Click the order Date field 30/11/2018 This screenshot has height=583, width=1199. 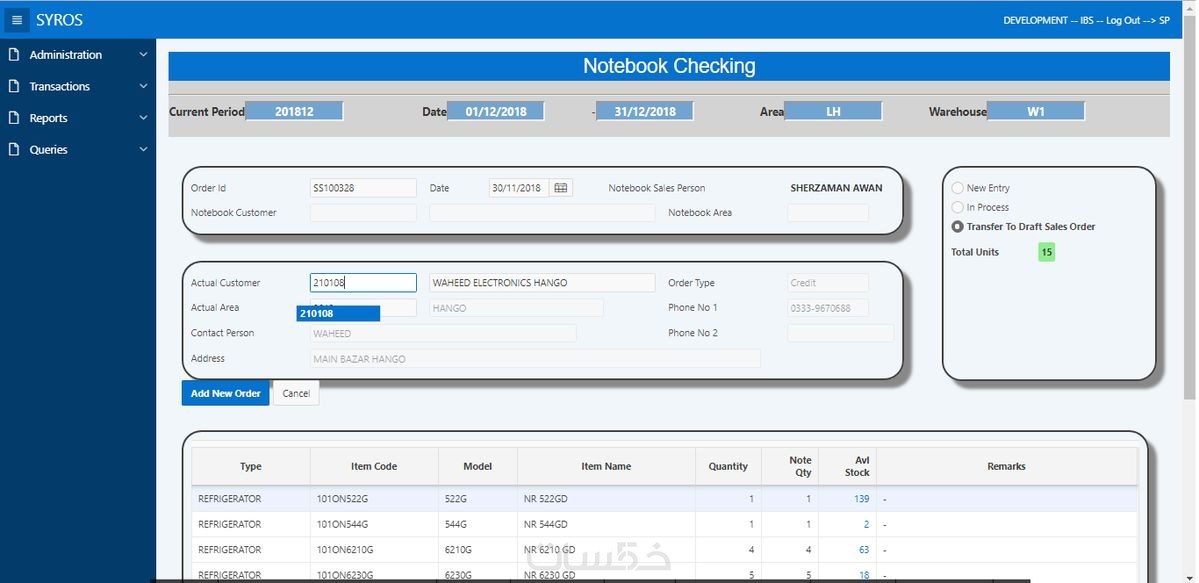pyautogui.click(x=519, y=187)
